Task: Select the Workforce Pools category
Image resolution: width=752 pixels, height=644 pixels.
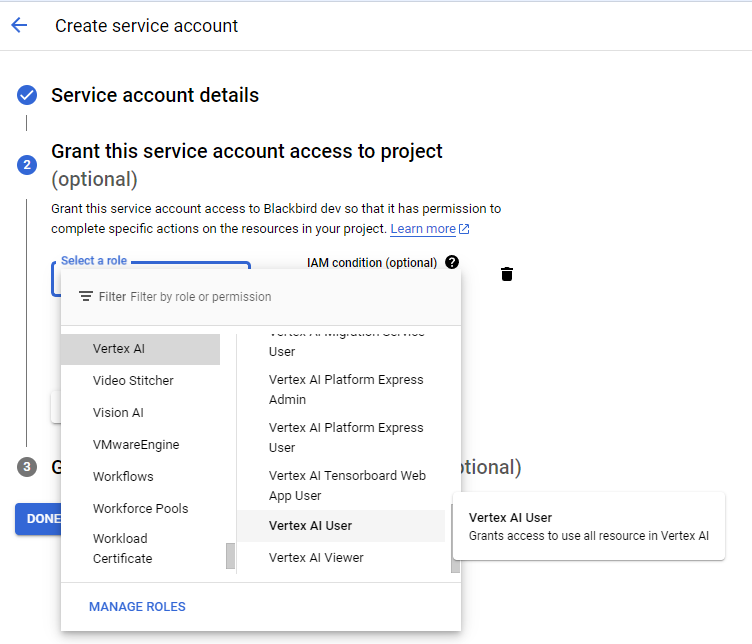Action: (x=140, y=508)
